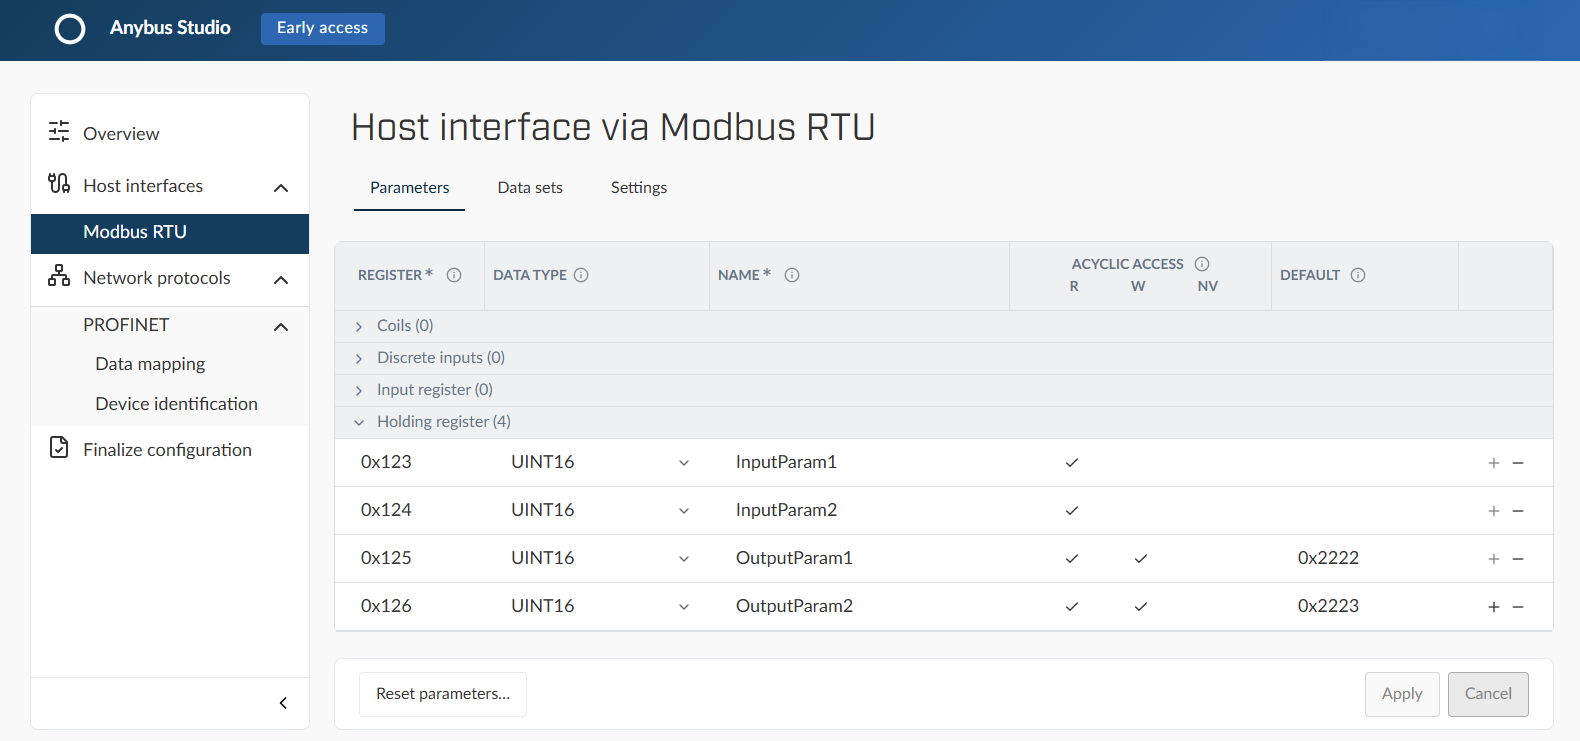This screenshot has width=1580, height=741.
Task: Click the Network protocols topology icon
Action: [x=59, y=275]
